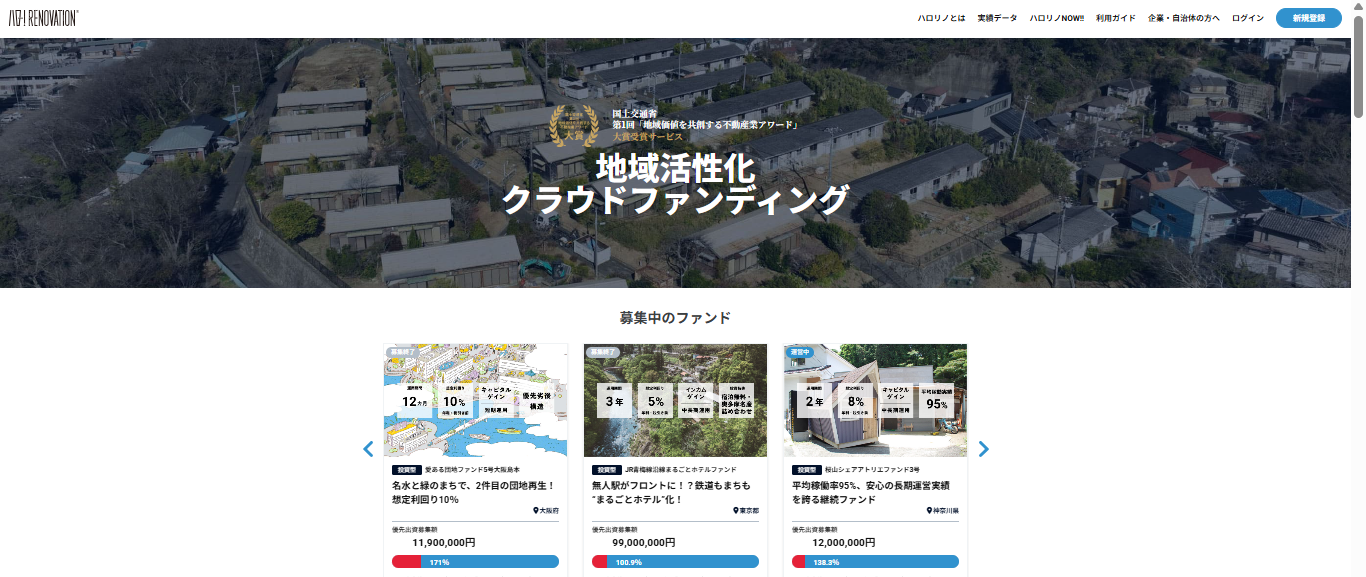Open ハロリノとは menu item
Screen dimensions: 1366x577
941,18
